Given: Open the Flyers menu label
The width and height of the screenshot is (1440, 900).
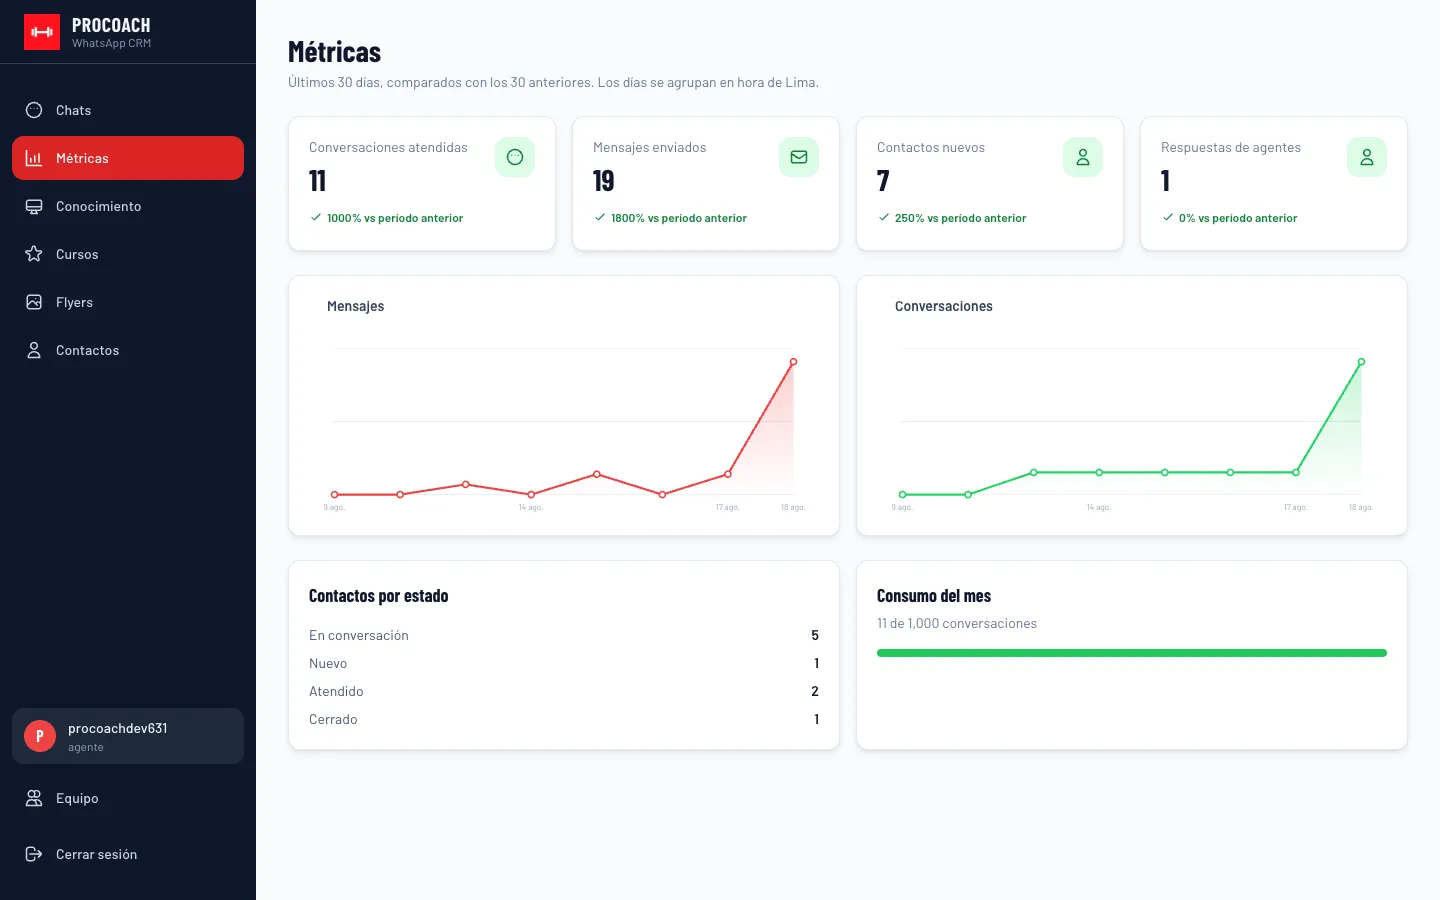Looking at the screenshot, I should point(74,302).
